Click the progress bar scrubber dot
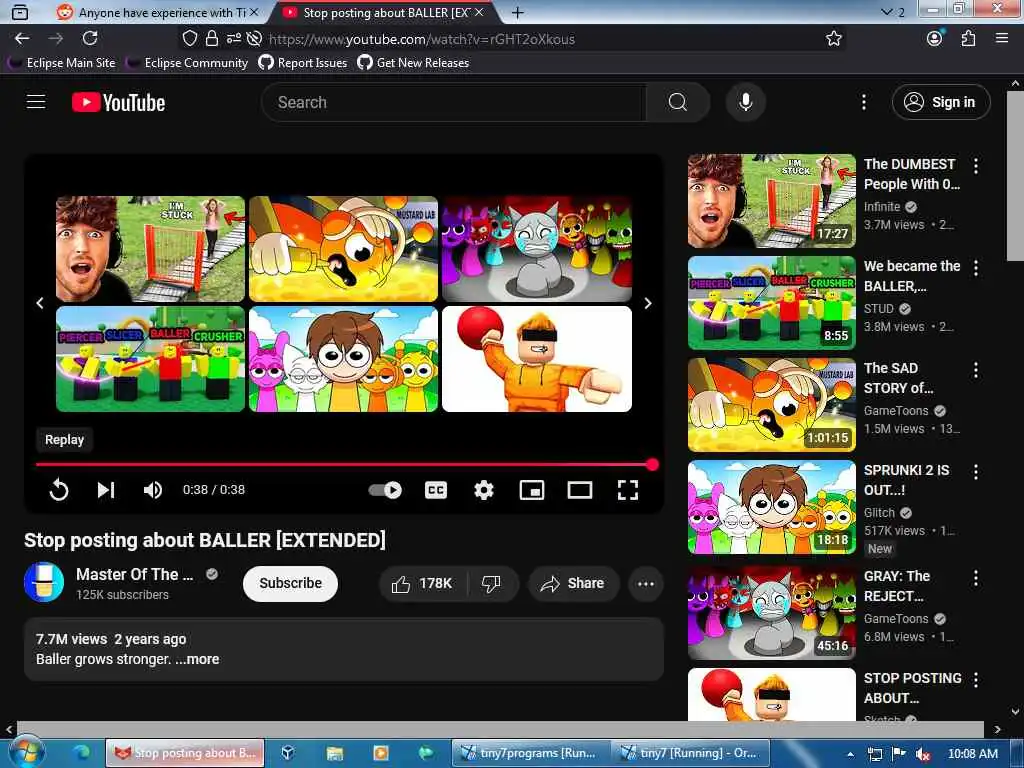Viewport: 1024px width, 768px height. pyautogui.click(x=652, y=464)
